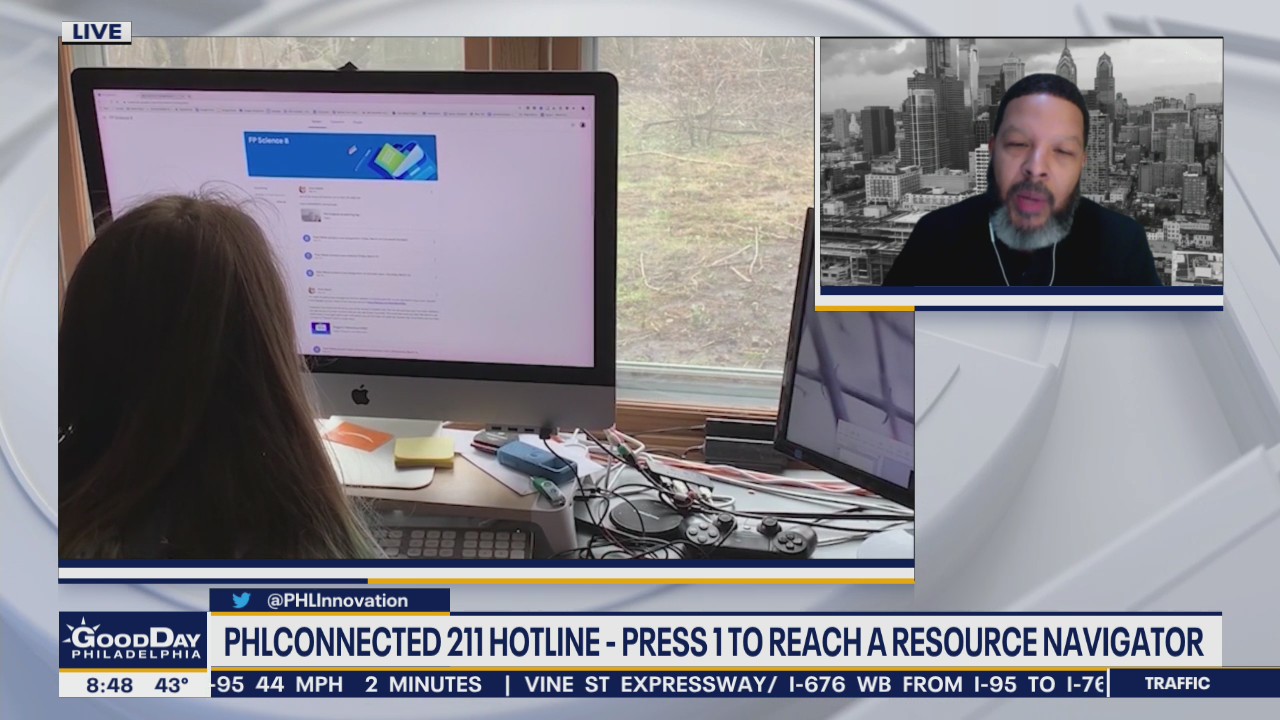
Task: Click the interview guest video inset
Action: tap(1021, 163)
